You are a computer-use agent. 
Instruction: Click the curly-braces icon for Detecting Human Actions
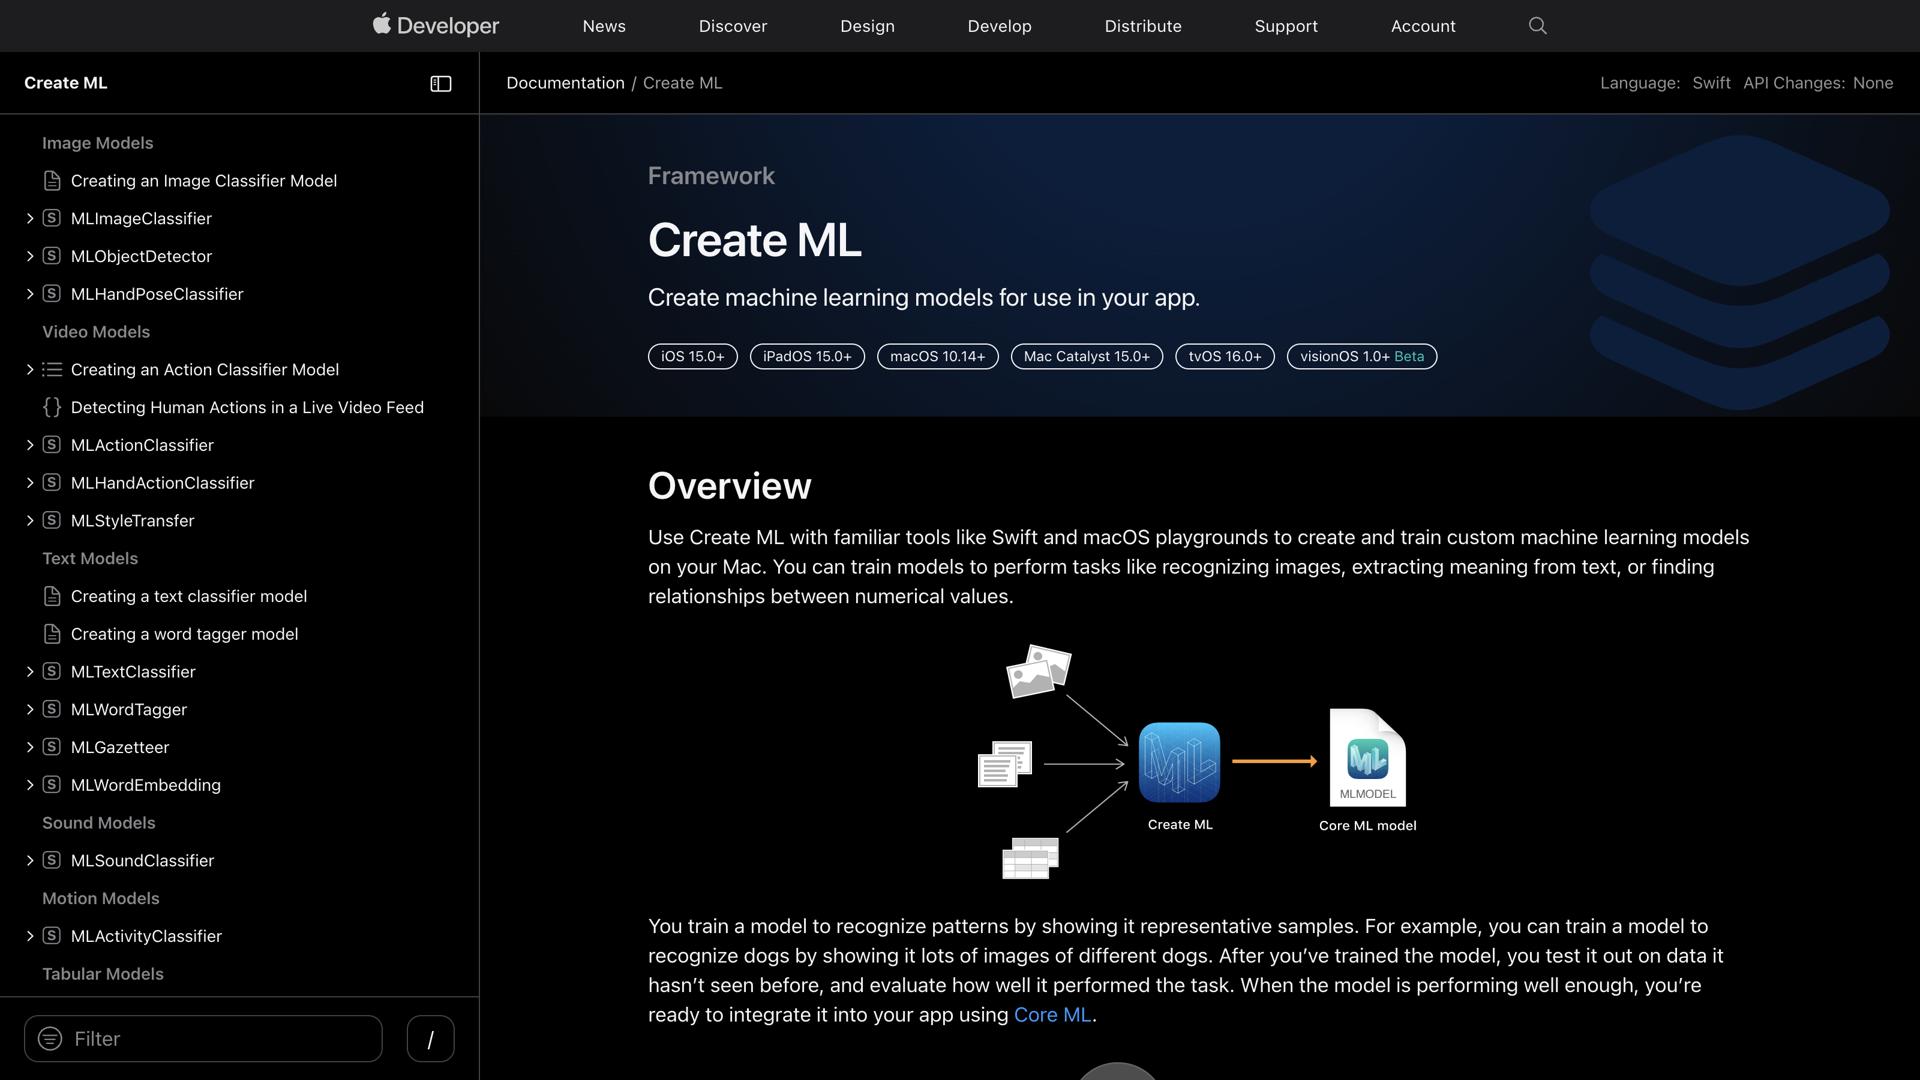[x=51, y=407]
